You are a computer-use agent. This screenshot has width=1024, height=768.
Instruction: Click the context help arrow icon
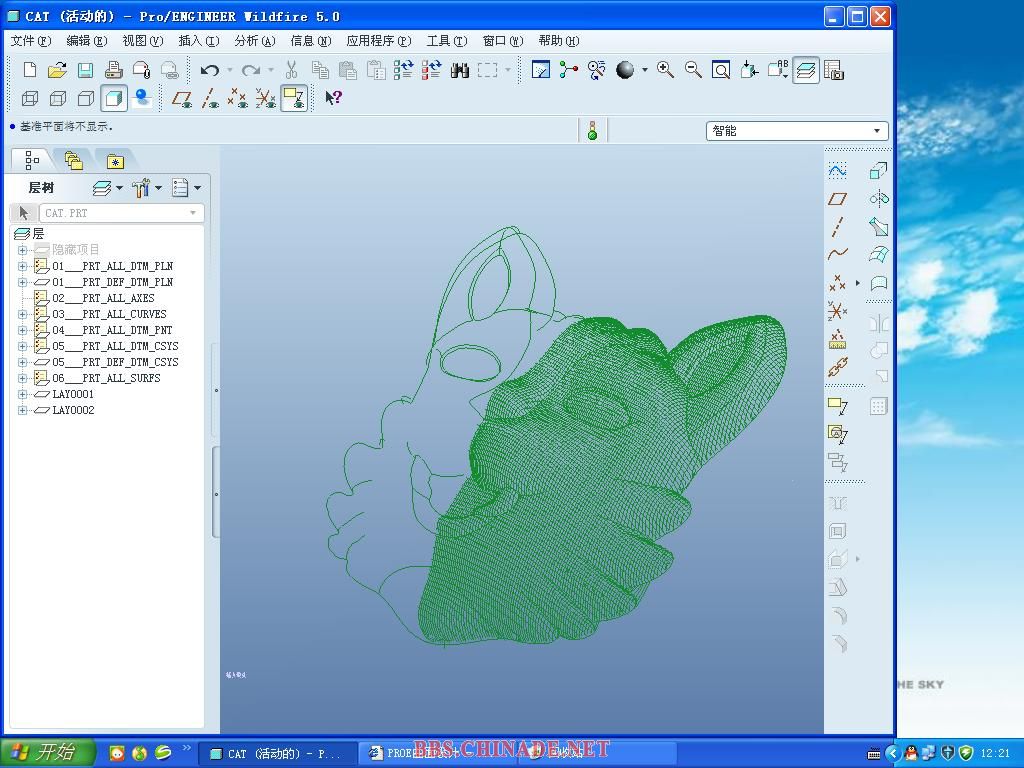(333, 98)
